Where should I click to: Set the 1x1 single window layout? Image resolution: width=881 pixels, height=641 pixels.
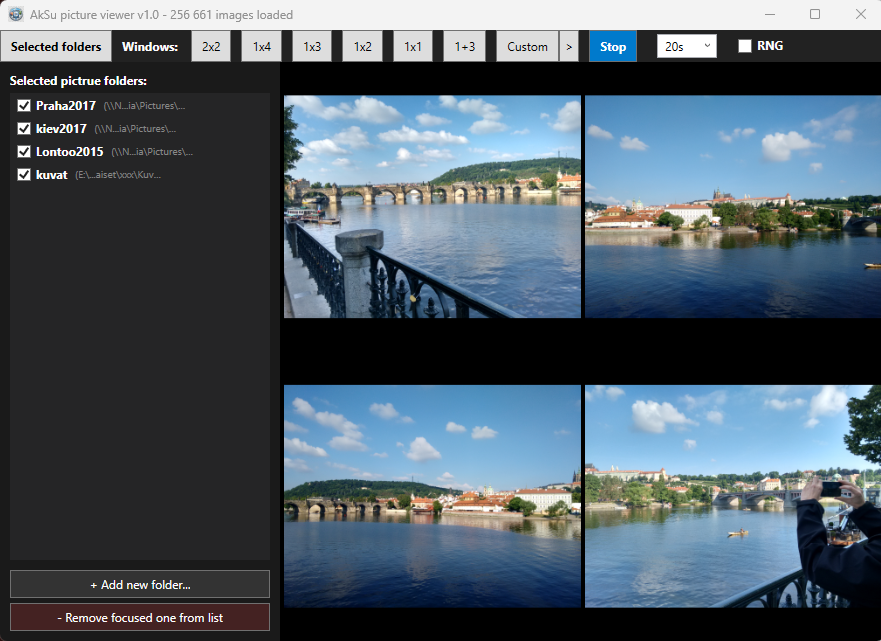point(413,47)
